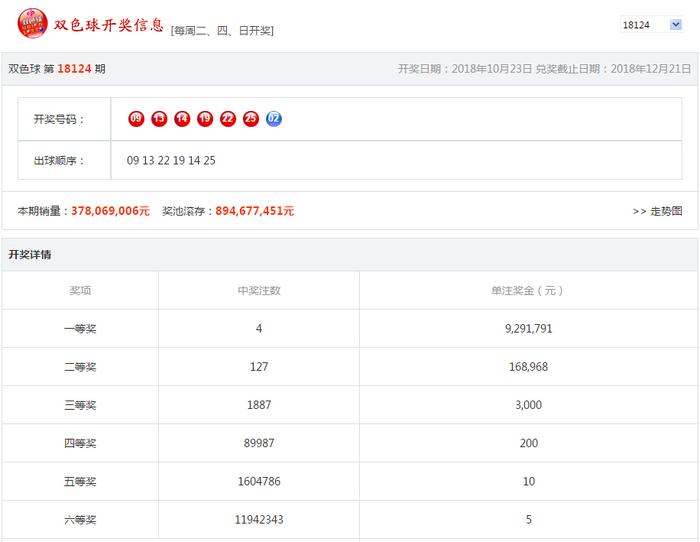Screen dimensions: 700x542
Task: Click sales amount 378,069,006元
Action: [110, 211]
